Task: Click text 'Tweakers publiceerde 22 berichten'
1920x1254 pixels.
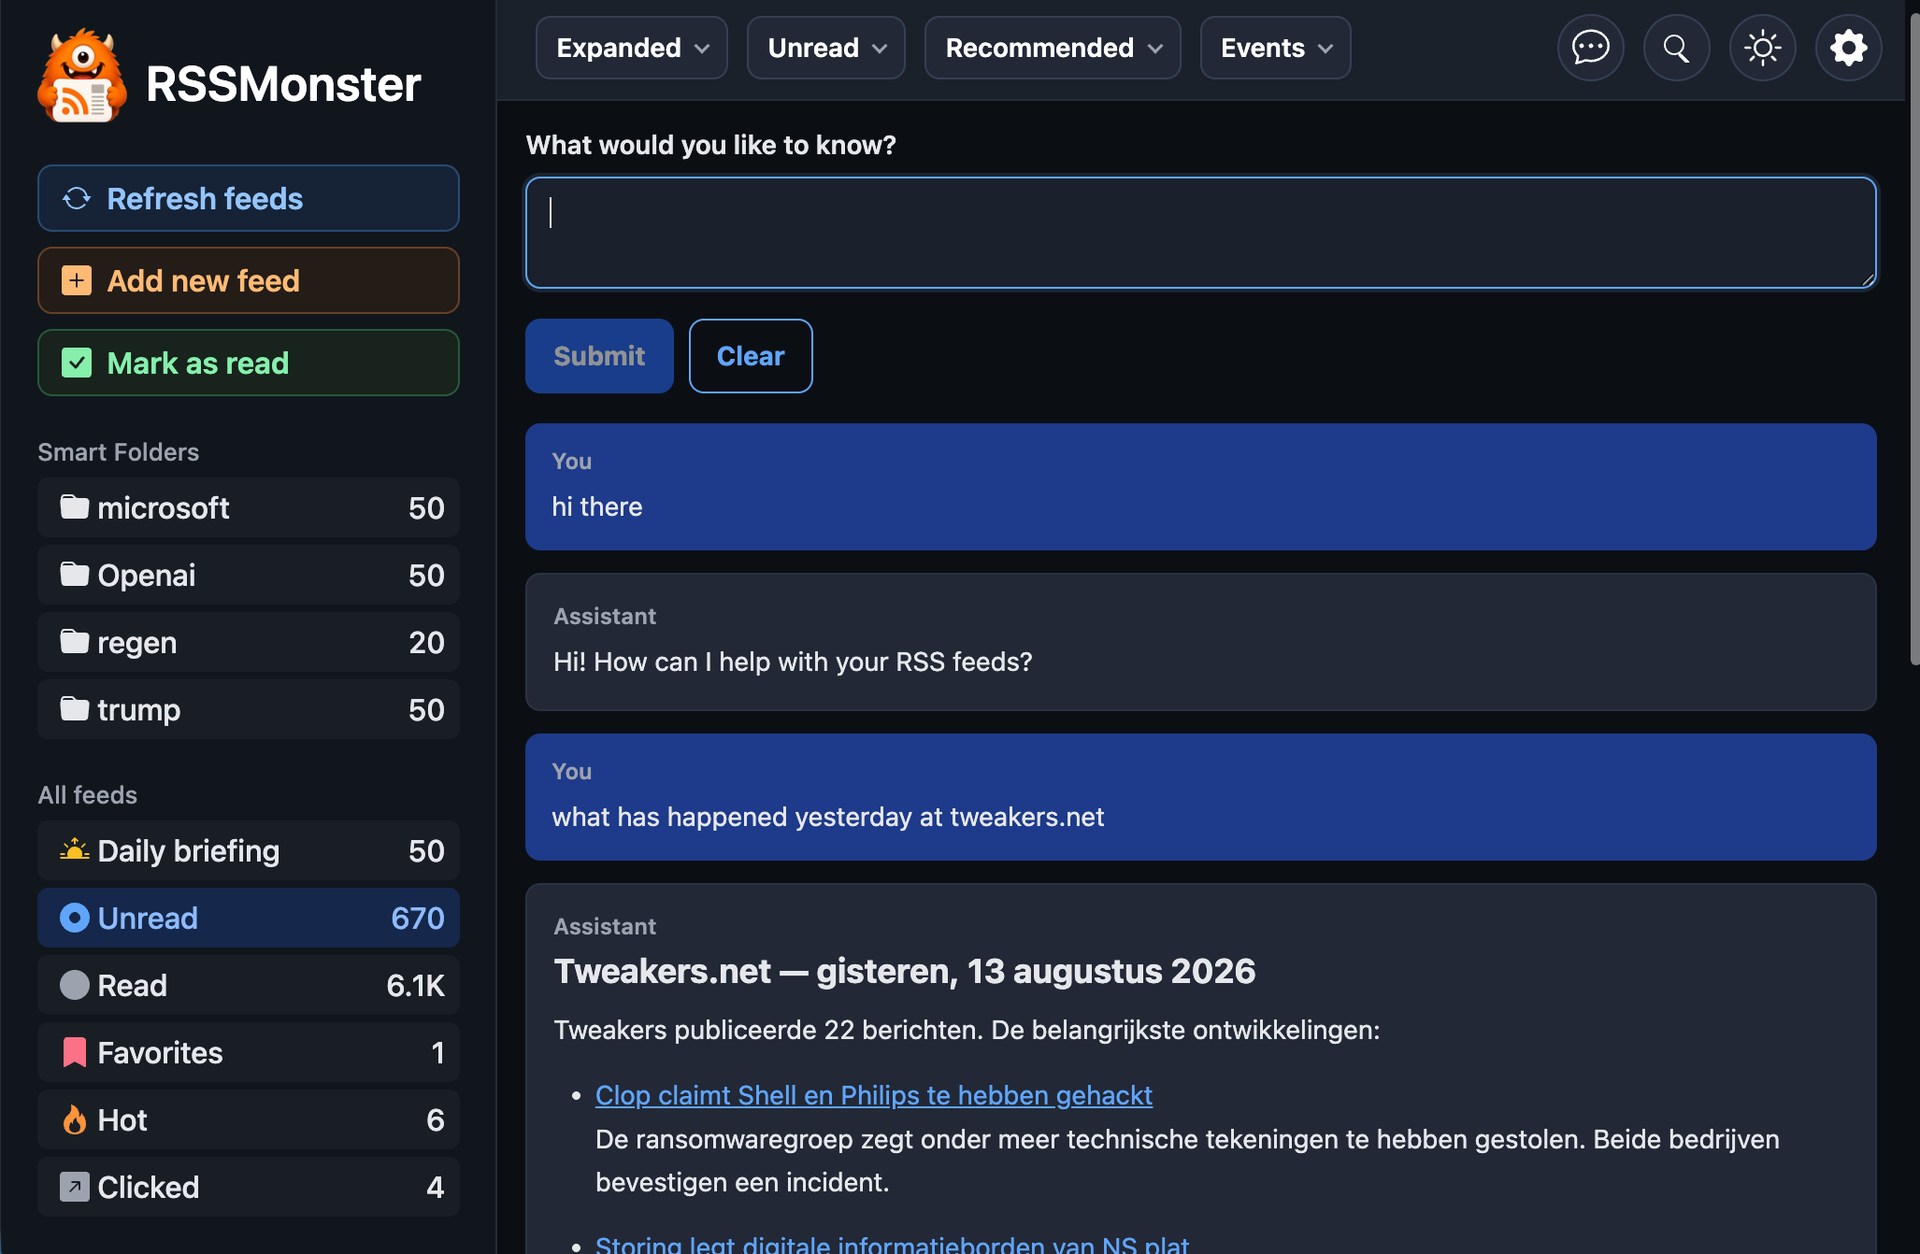Action: (767, 1030)
